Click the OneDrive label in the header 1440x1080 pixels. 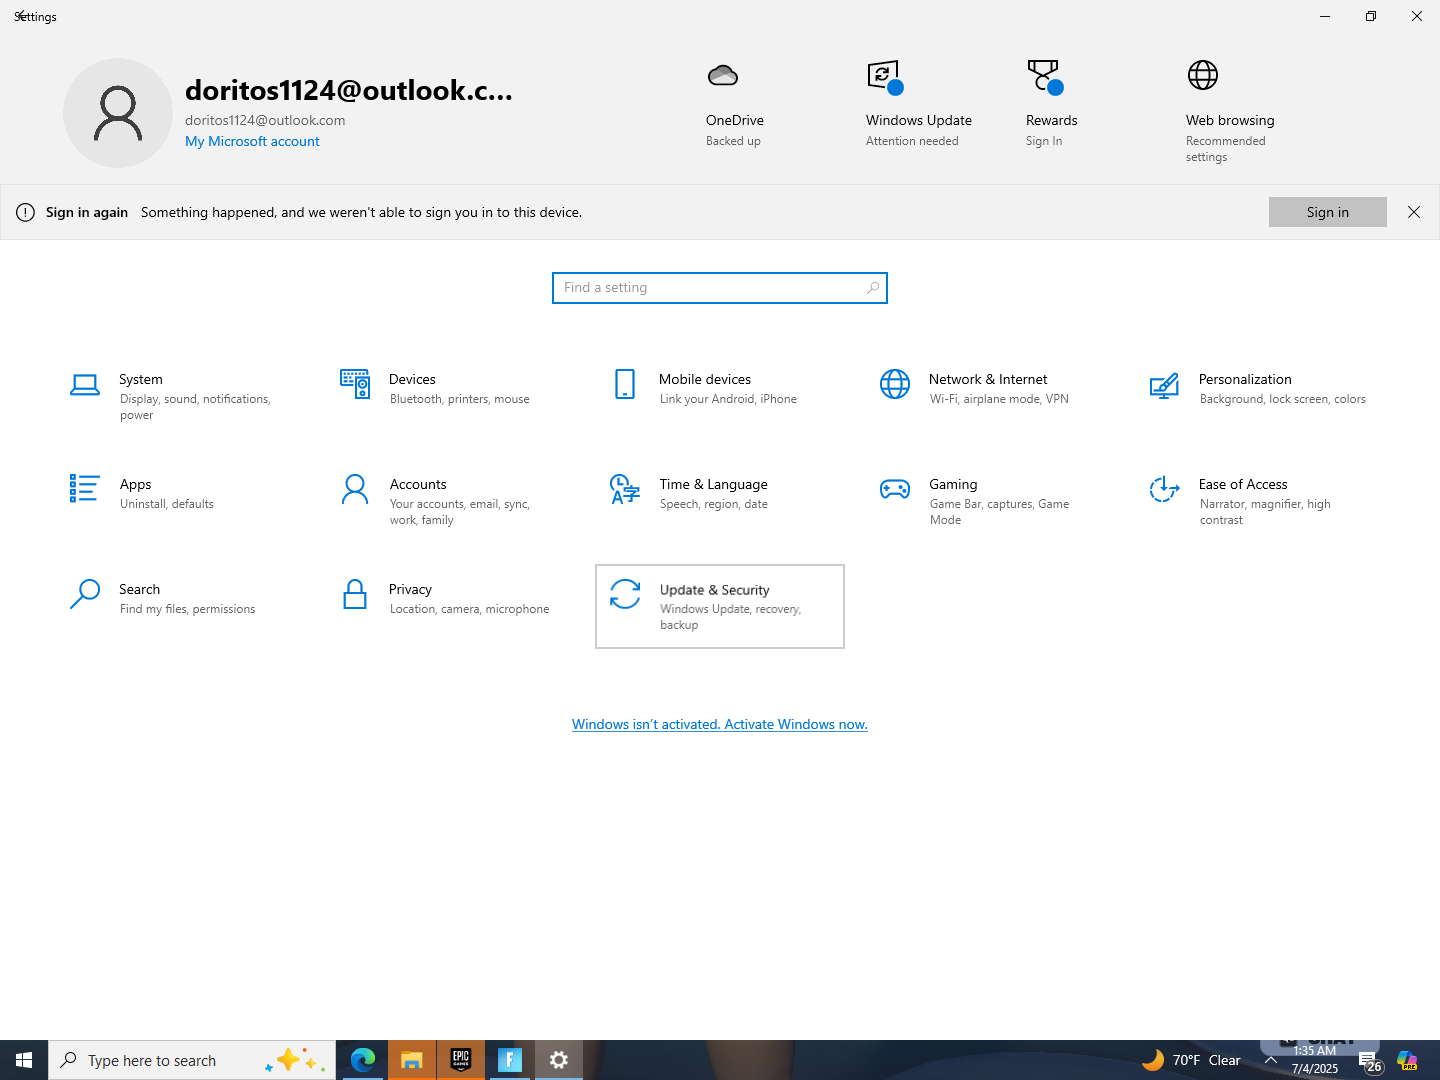pos(735,120)
